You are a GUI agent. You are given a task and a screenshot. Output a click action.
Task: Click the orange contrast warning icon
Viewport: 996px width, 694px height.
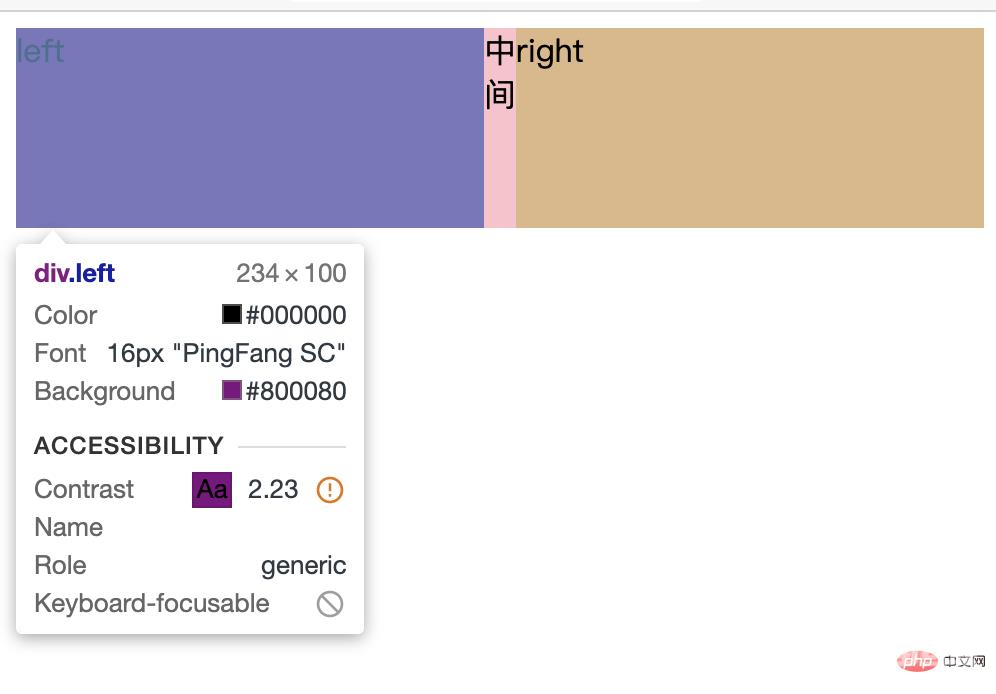330,490
